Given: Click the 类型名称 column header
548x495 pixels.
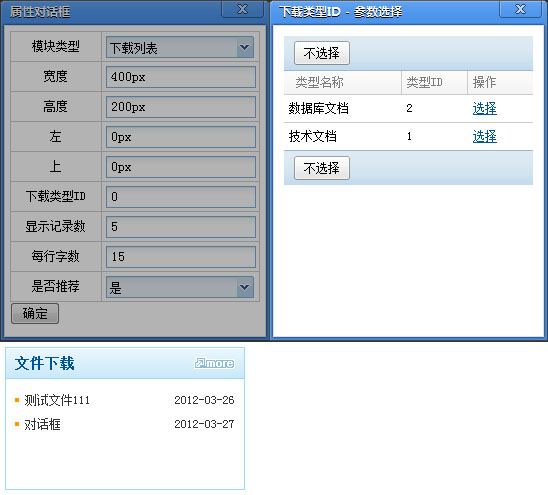Looking at the screenshot, I should click(319, 82).
